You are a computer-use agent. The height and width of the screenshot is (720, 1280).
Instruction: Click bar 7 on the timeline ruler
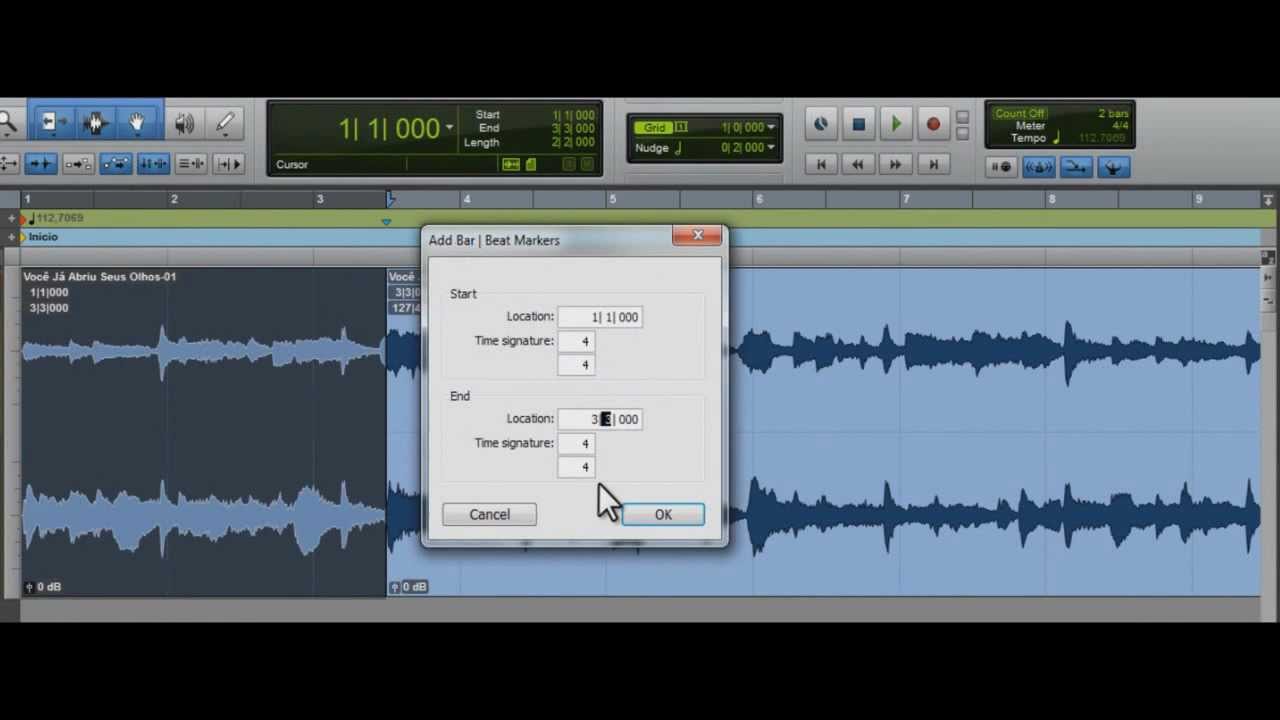(x=905, y=199)
